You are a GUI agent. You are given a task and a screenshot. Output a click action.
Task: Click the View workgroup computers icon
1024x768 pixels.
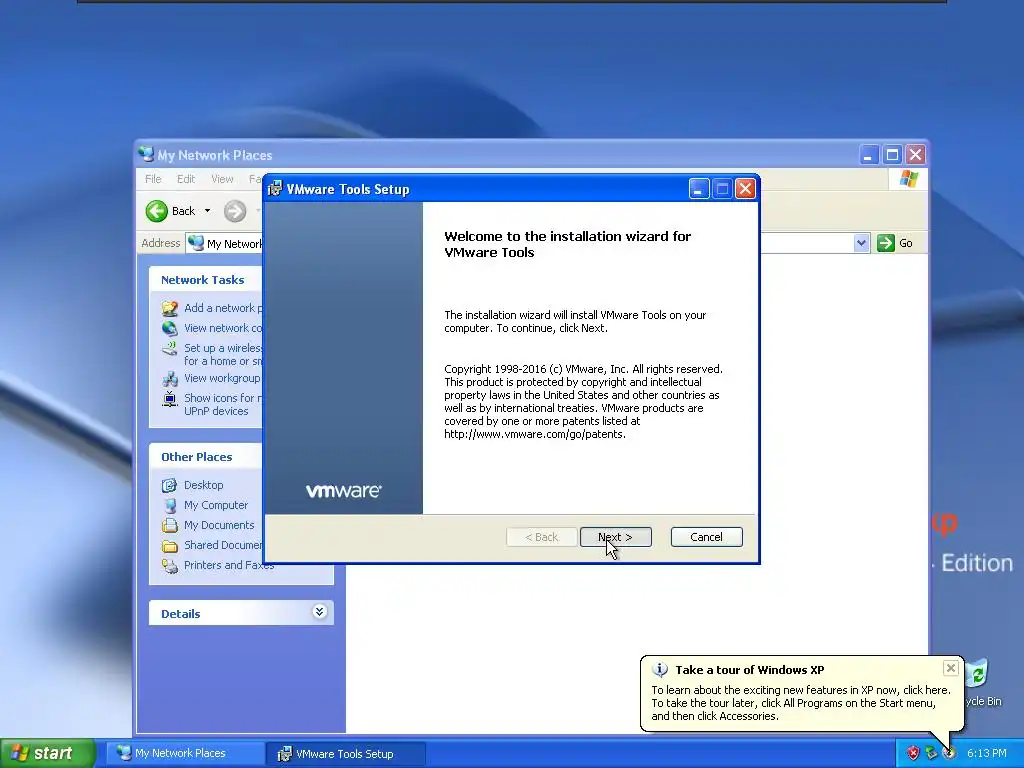pos(170,378)
